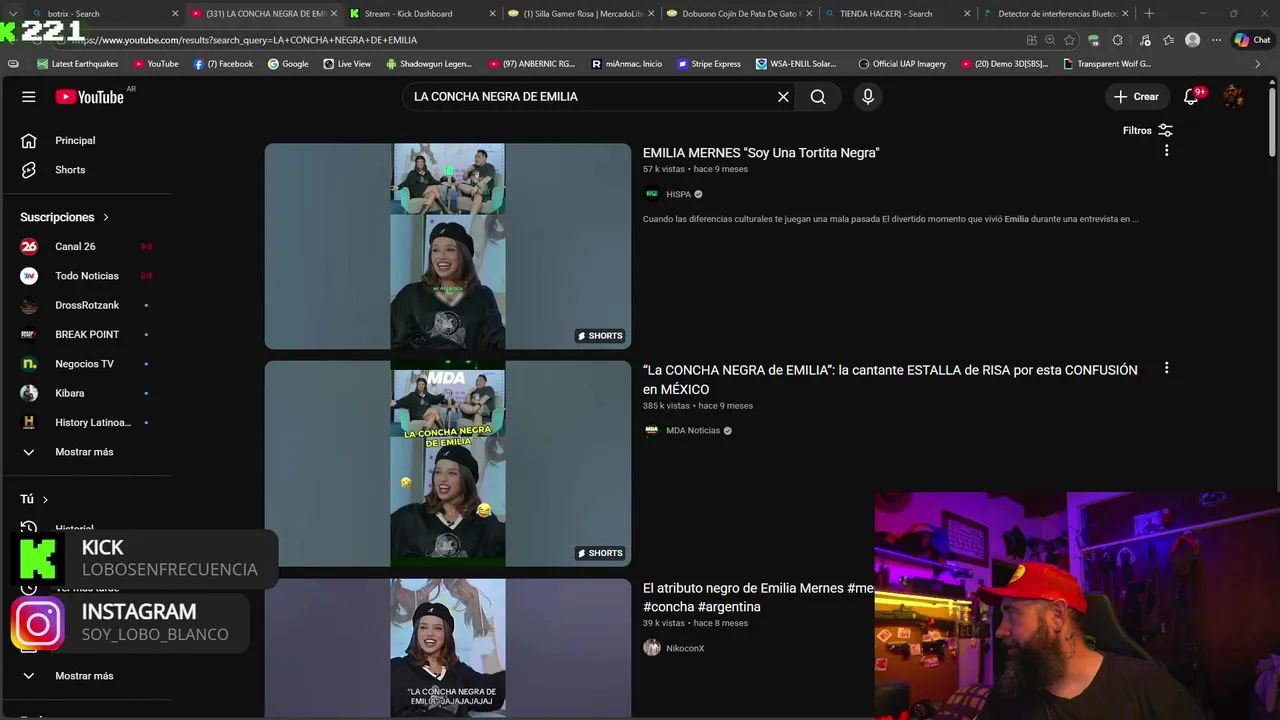Close the botrix - Search tab
Screen dimensions: 1280x720
coord(175,14)
